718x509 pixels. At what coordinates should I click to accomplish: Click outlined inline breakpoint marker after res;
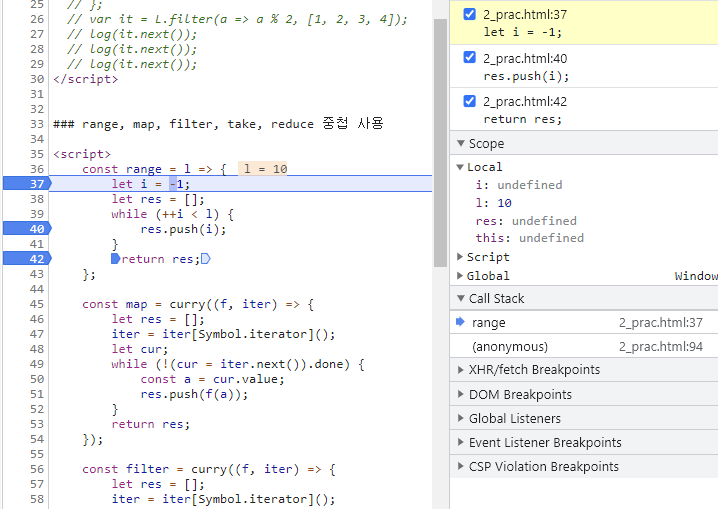pyautogui.click(x=206, y=259)
